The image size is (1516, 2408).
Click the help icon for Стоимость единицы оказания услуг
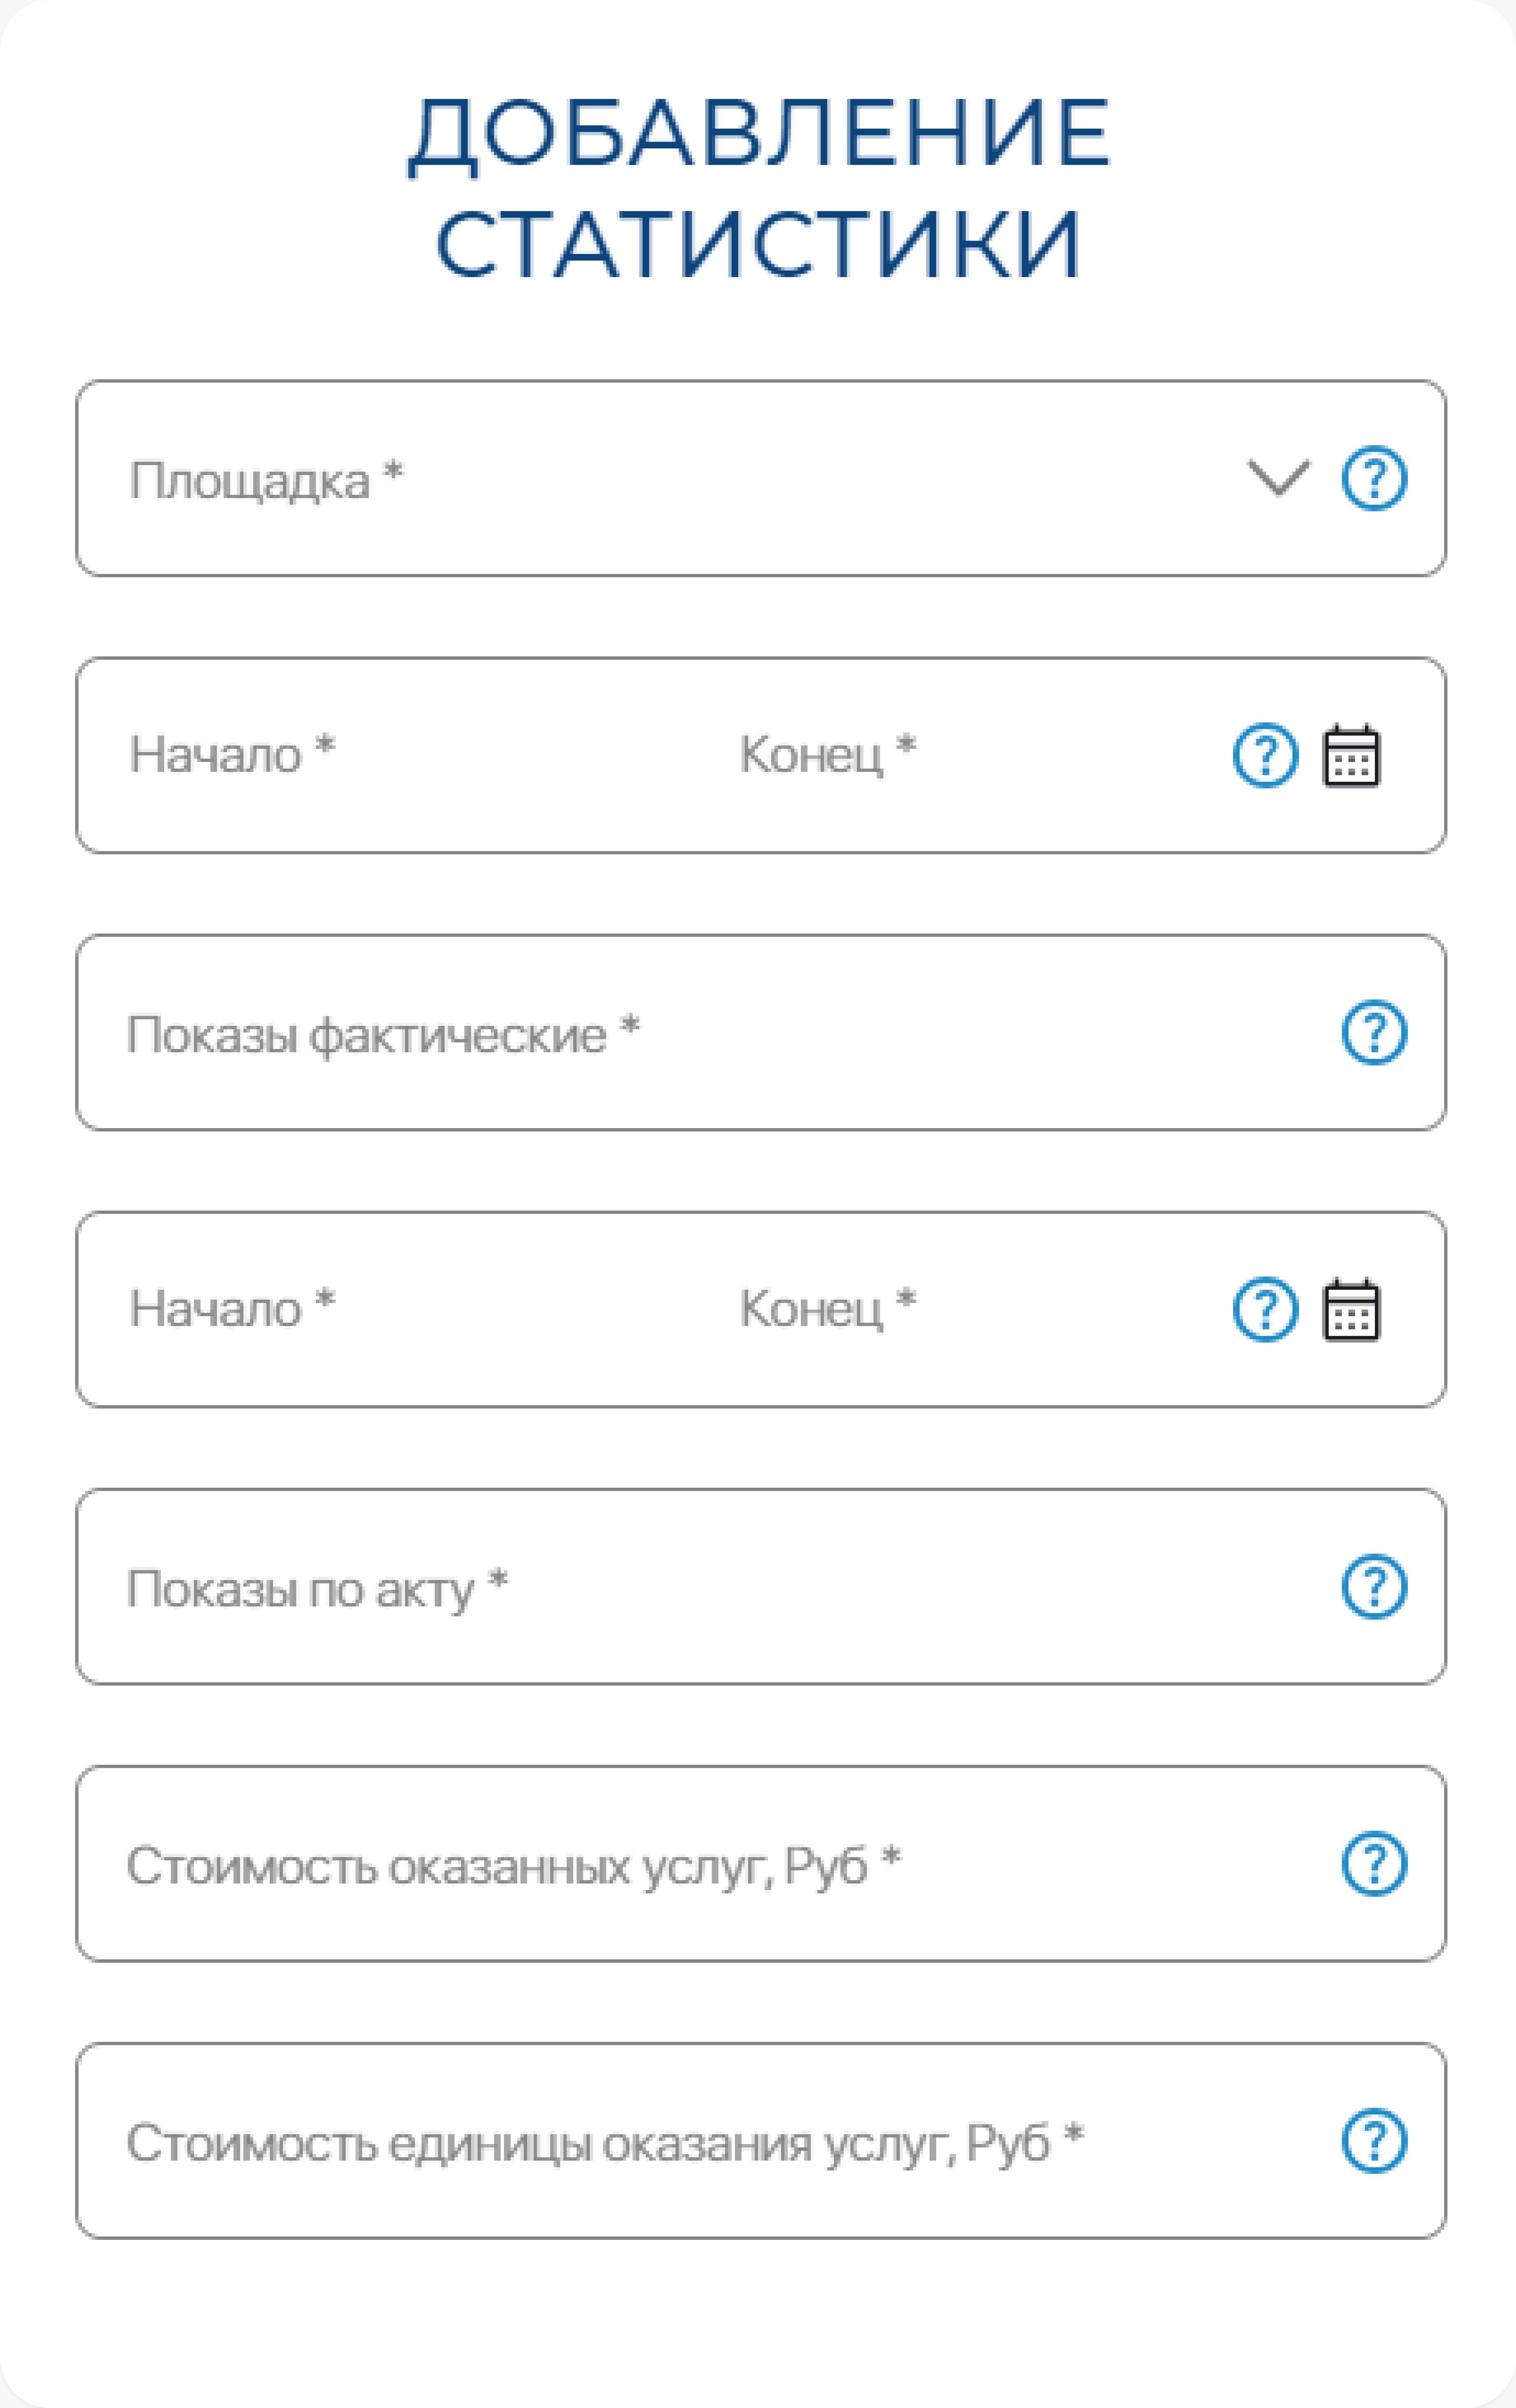pyautogui.click(x=1374, y=2140)
